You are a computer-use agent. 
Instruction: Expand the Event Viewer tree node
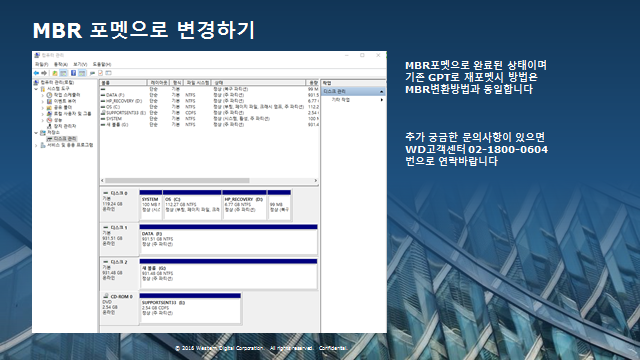[43, 101]
